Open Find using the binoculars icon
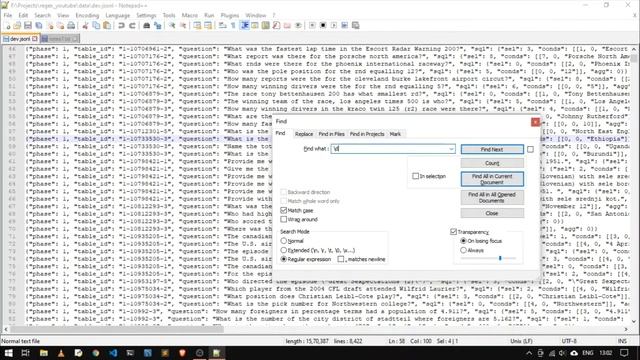The height and width of the screenshot is (360, 640). point(147,26)
